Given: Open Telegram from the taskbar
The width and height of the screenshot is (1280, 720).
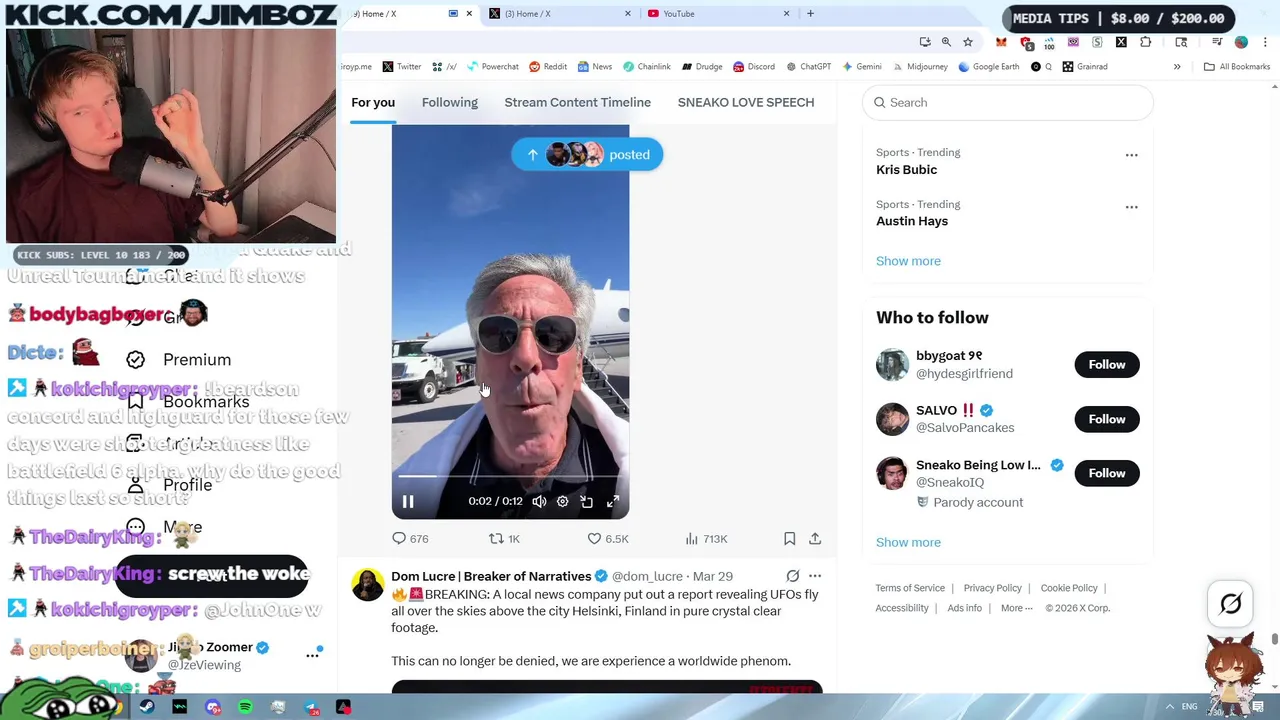Looking at the screenshot, I should (311, 707).
